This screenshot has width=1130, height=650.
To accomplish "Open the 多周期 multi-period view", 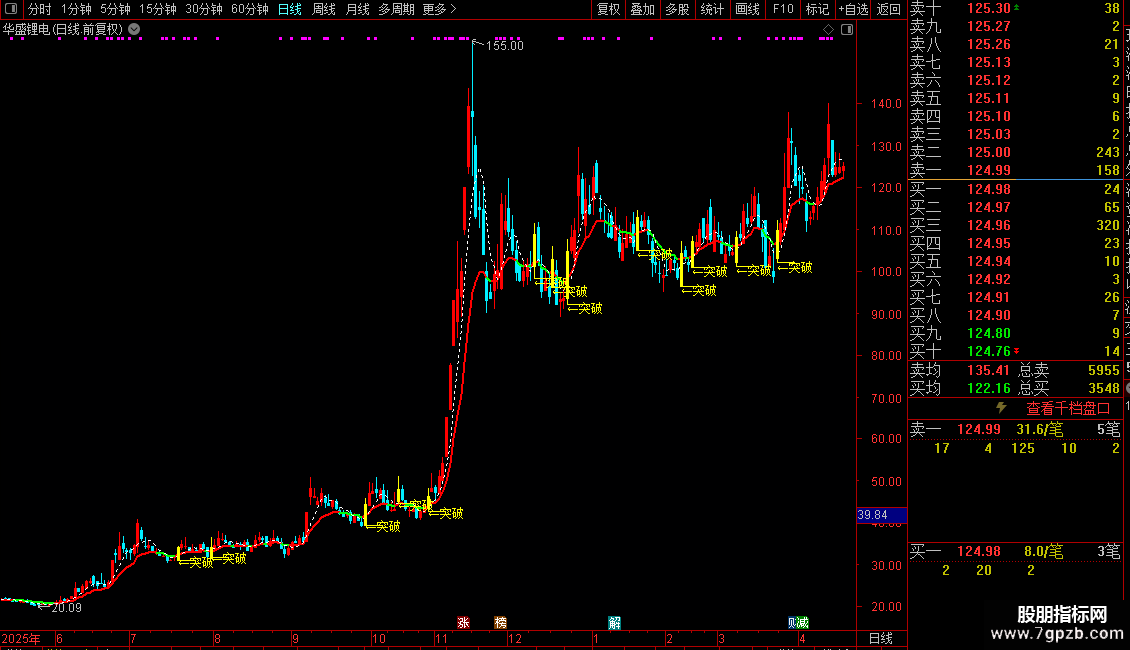I will pyautogui.click(x=396, y=9).
